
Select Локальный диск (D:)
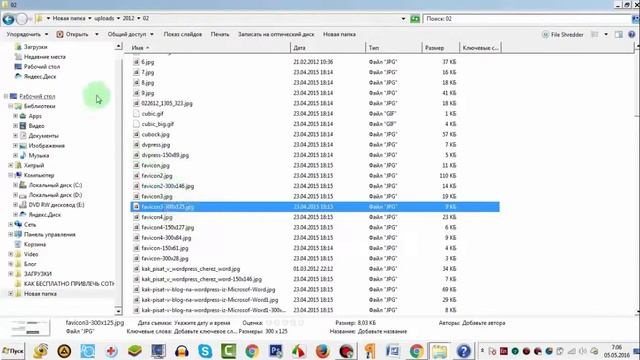point(55,195)
